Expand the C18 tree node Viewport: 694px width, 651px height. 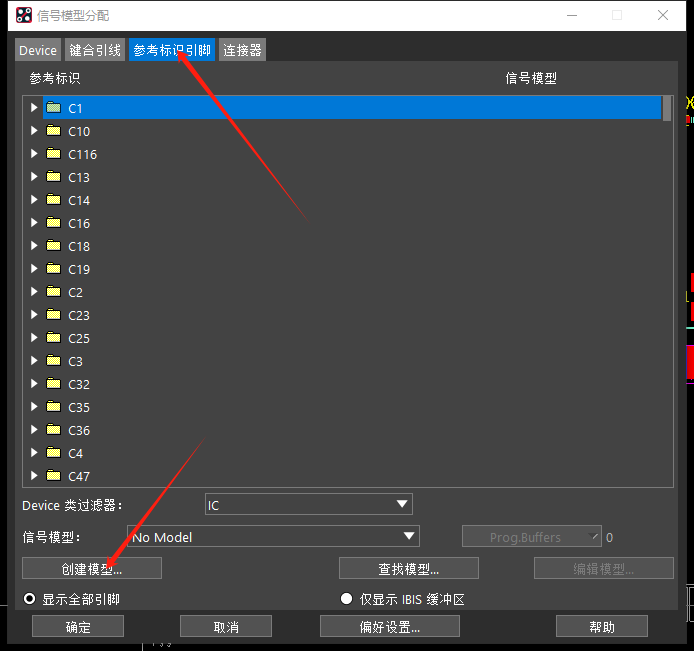(34, 246)
